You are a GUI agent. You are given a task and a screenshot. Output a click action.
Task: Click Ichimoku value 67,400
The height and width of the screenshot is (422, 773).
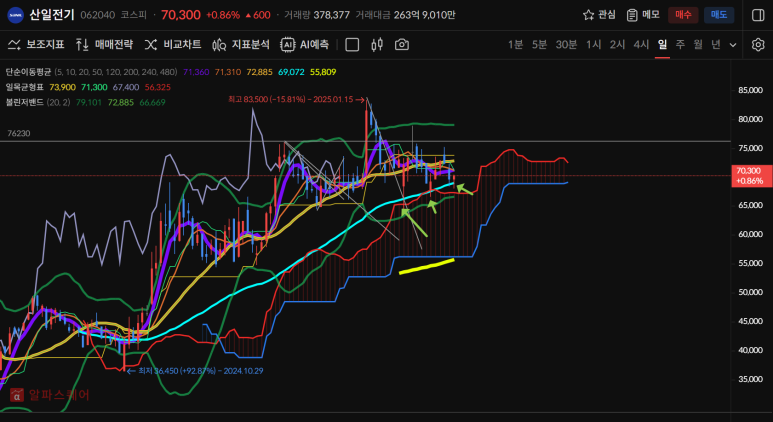126,87
